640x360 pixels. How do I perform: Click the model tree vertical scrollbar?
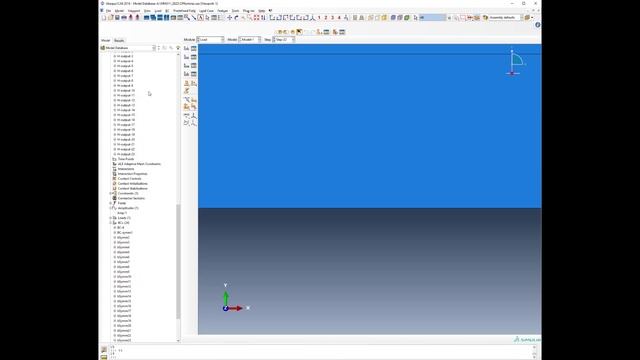coord(178,261)
